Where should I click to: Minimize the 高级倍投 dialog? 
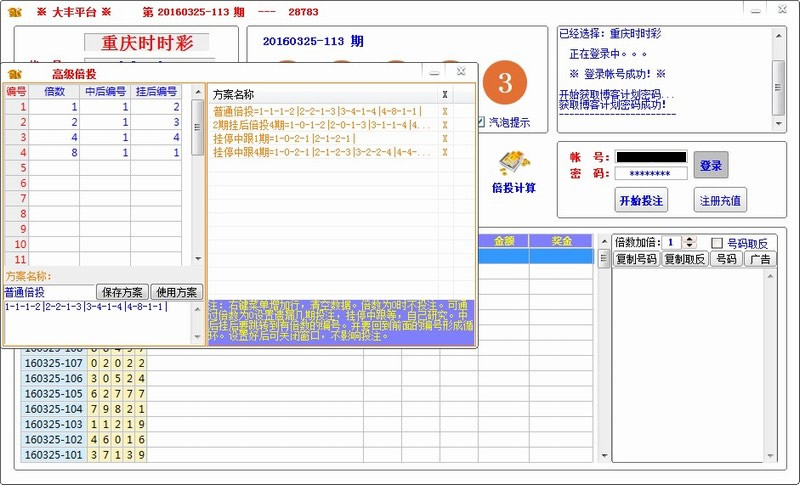point(434,72)
